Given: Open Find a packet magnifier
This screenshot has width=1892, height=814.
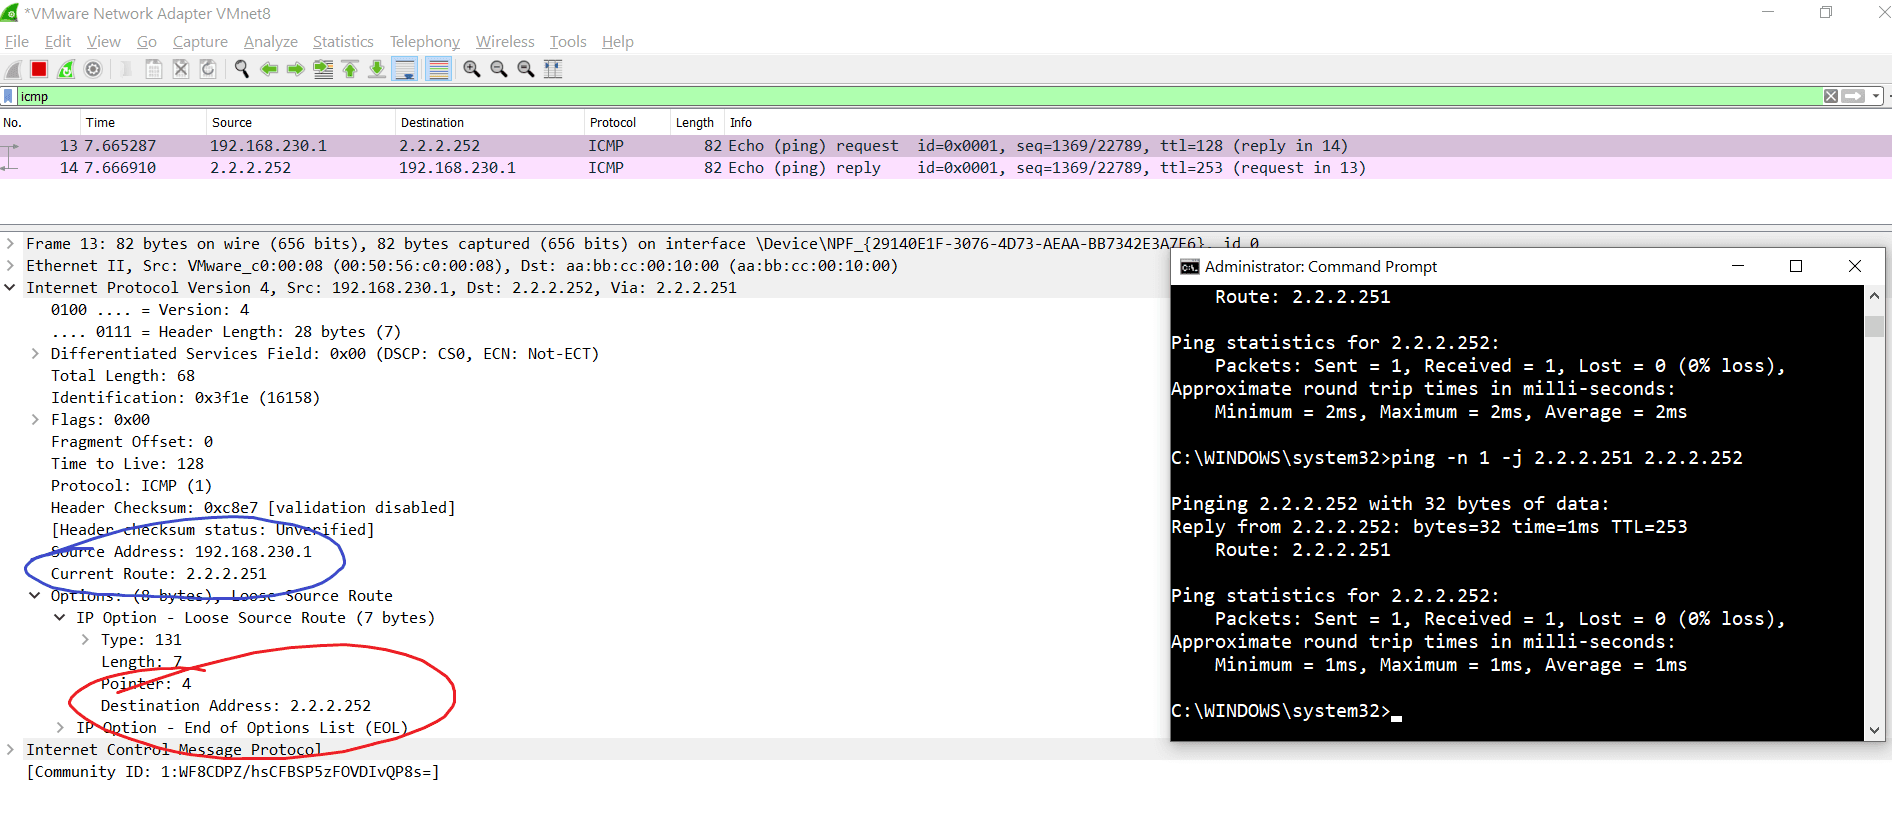Looking at the screenshot, I should [242, 69].
